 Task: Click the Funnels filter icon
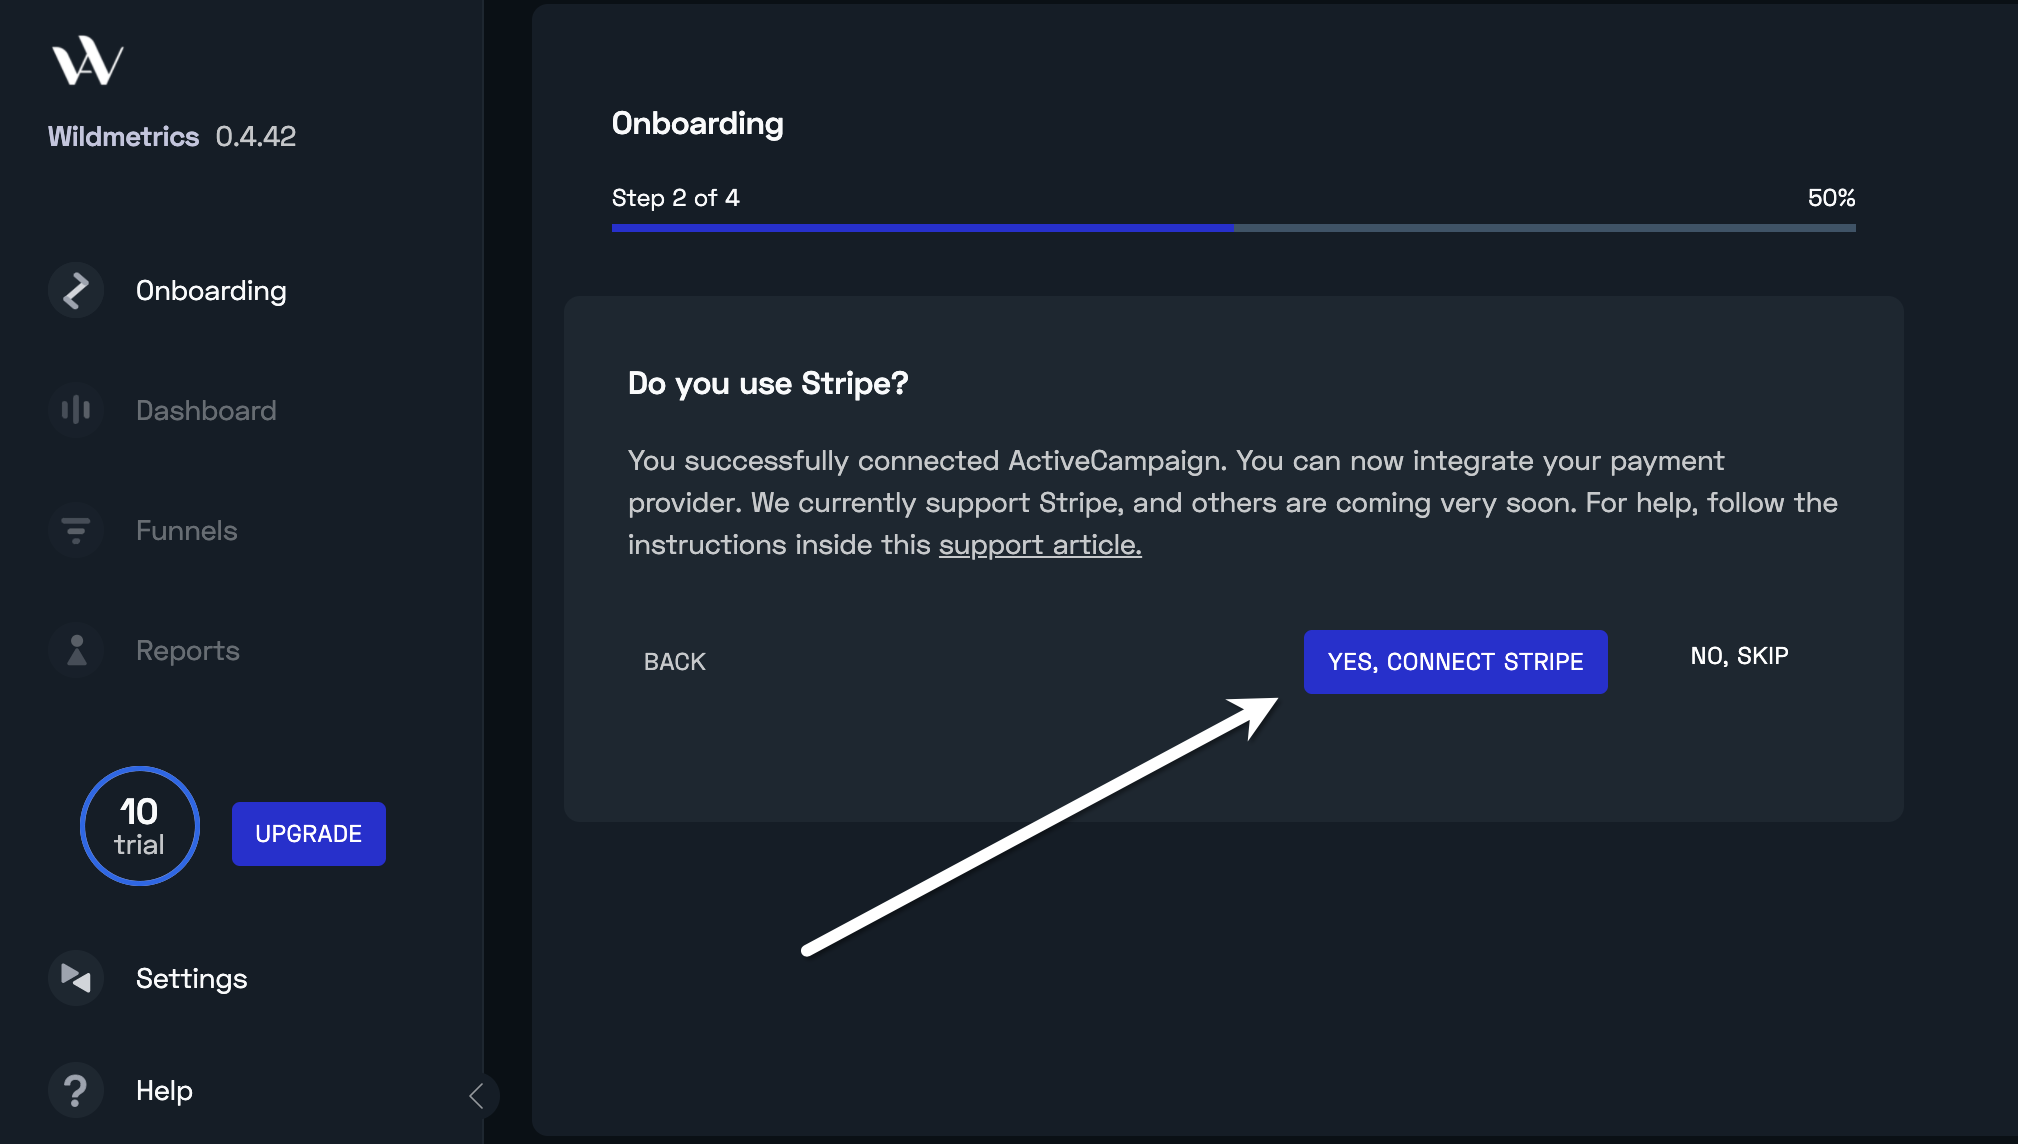(x=76, y=530)
